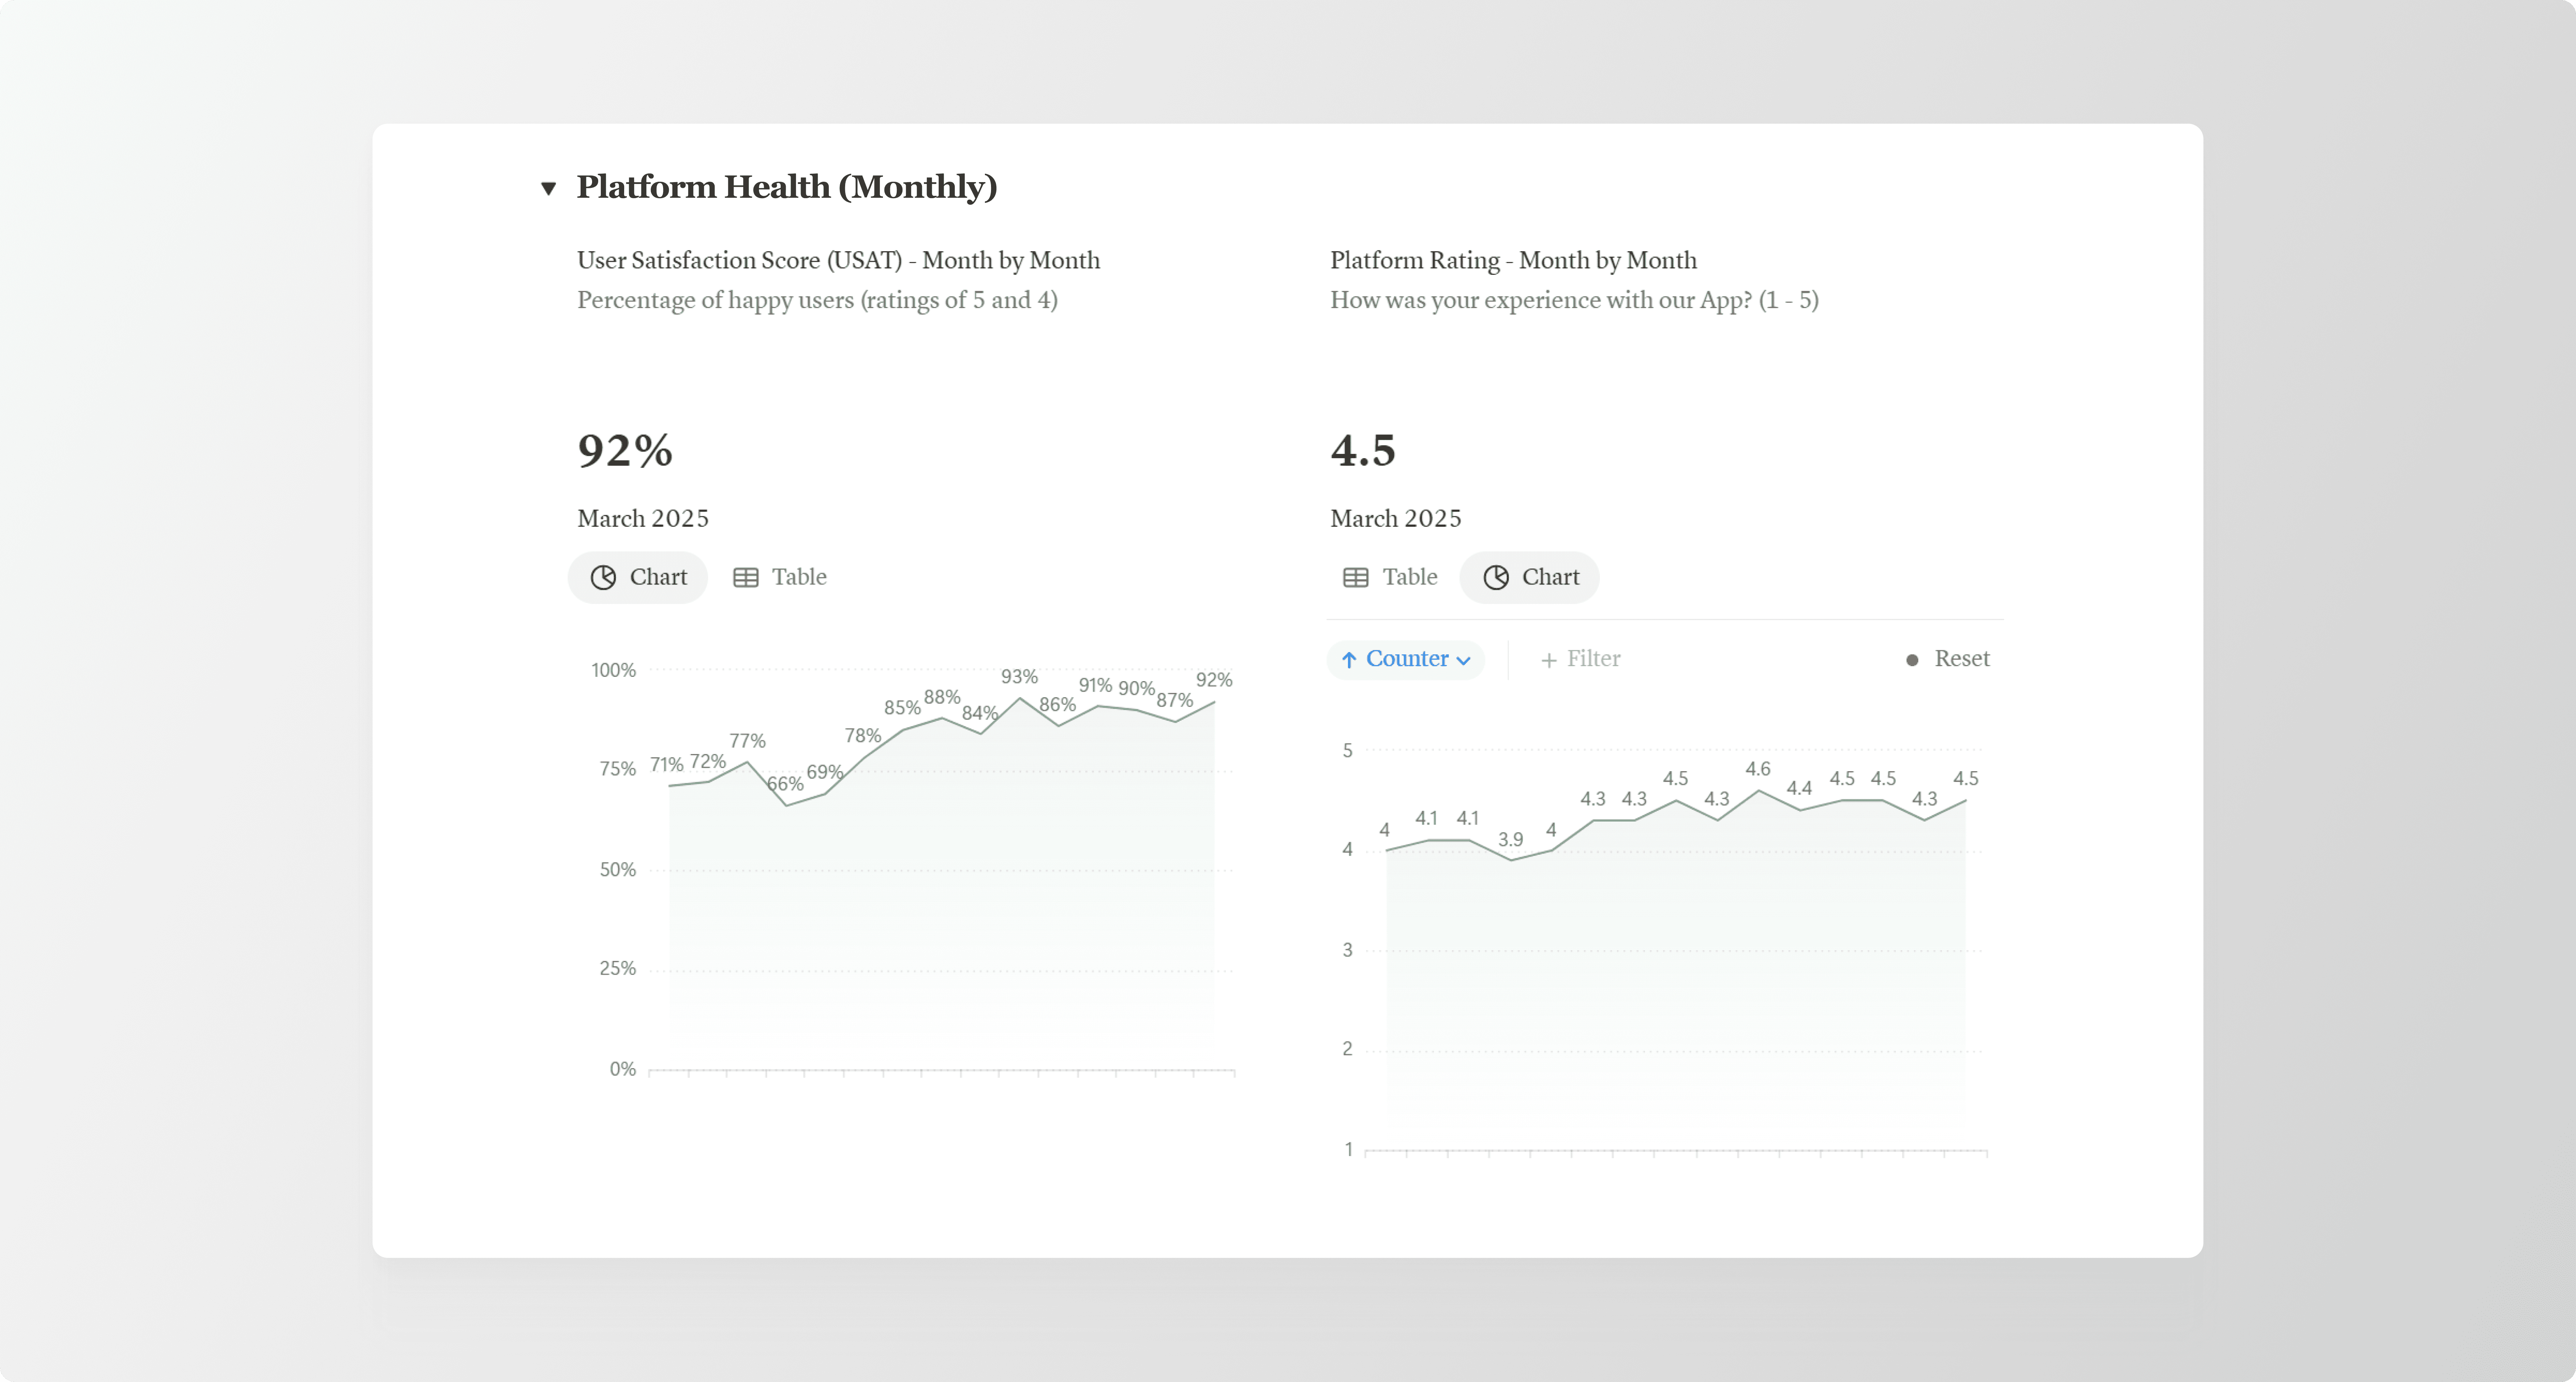Click the 4.5 Platform Rating headline value
The width and height of the screenshot is (2576, 1382).
(1363, 450)
